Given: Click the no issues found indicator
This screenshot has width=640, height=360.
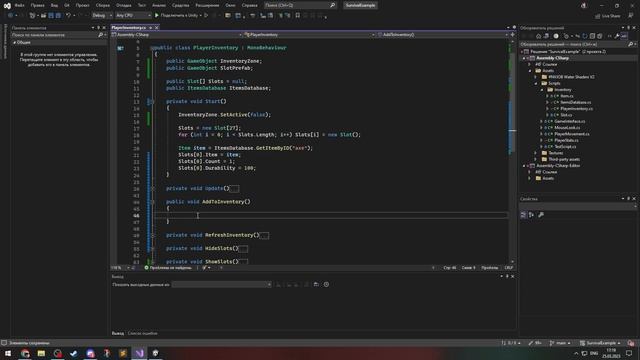Looking at the screenshot, I should pyautogui.click(x=168, y=268).
